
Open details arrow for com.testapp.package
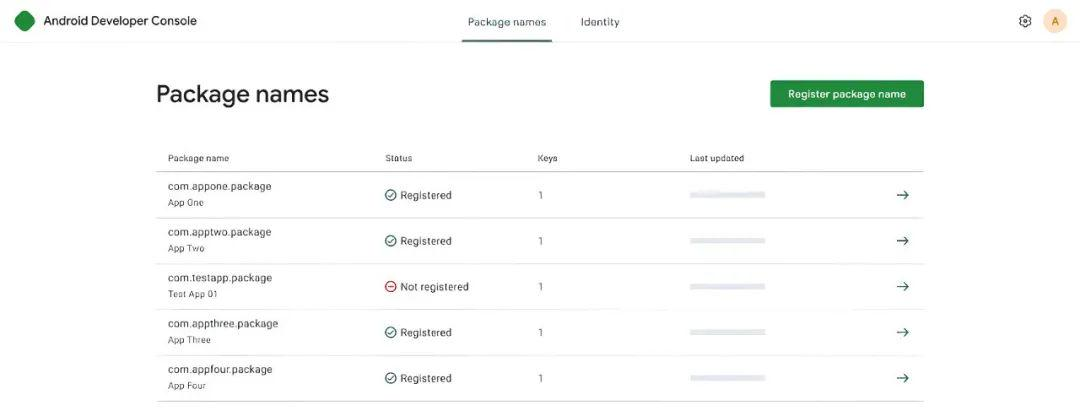coord(902,286)
